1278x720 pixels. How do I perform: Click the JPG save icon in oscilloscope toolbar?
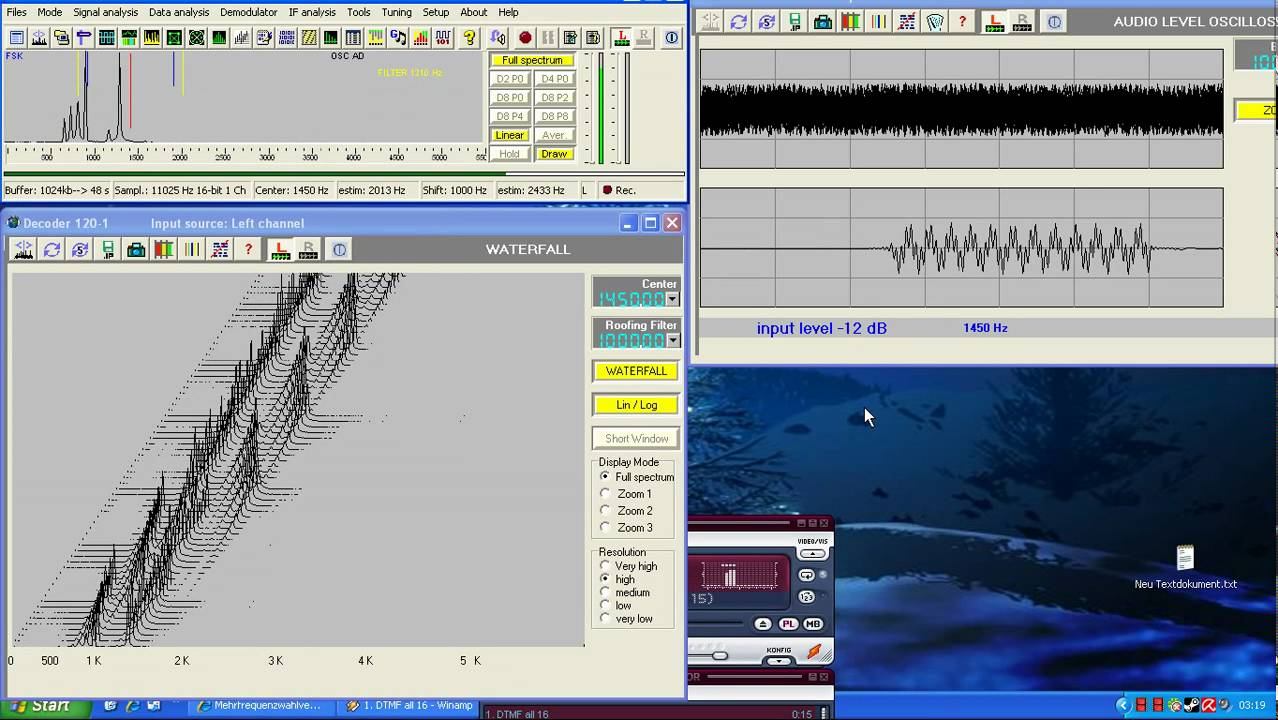click(x=795, y=22)
